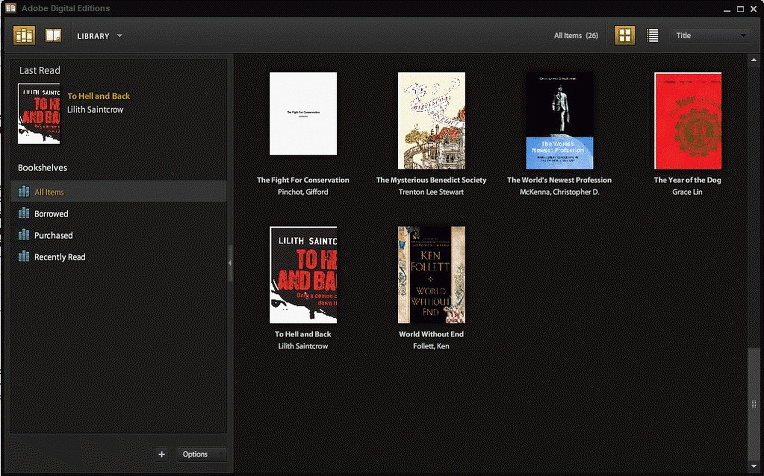Click The Year of the Dog title text
Image resolution: width=764 pixels, height=476 pixels.
click(x=688, y=180)
